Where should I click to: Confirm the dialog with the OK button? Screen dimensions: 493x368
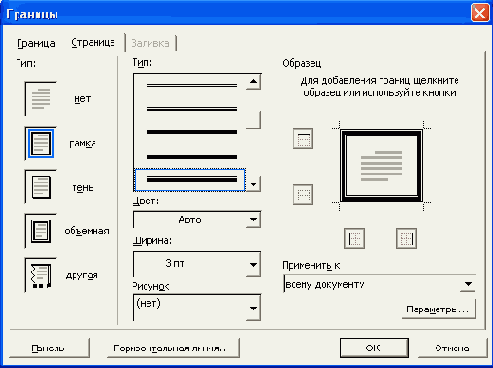(x=374, y=348)
